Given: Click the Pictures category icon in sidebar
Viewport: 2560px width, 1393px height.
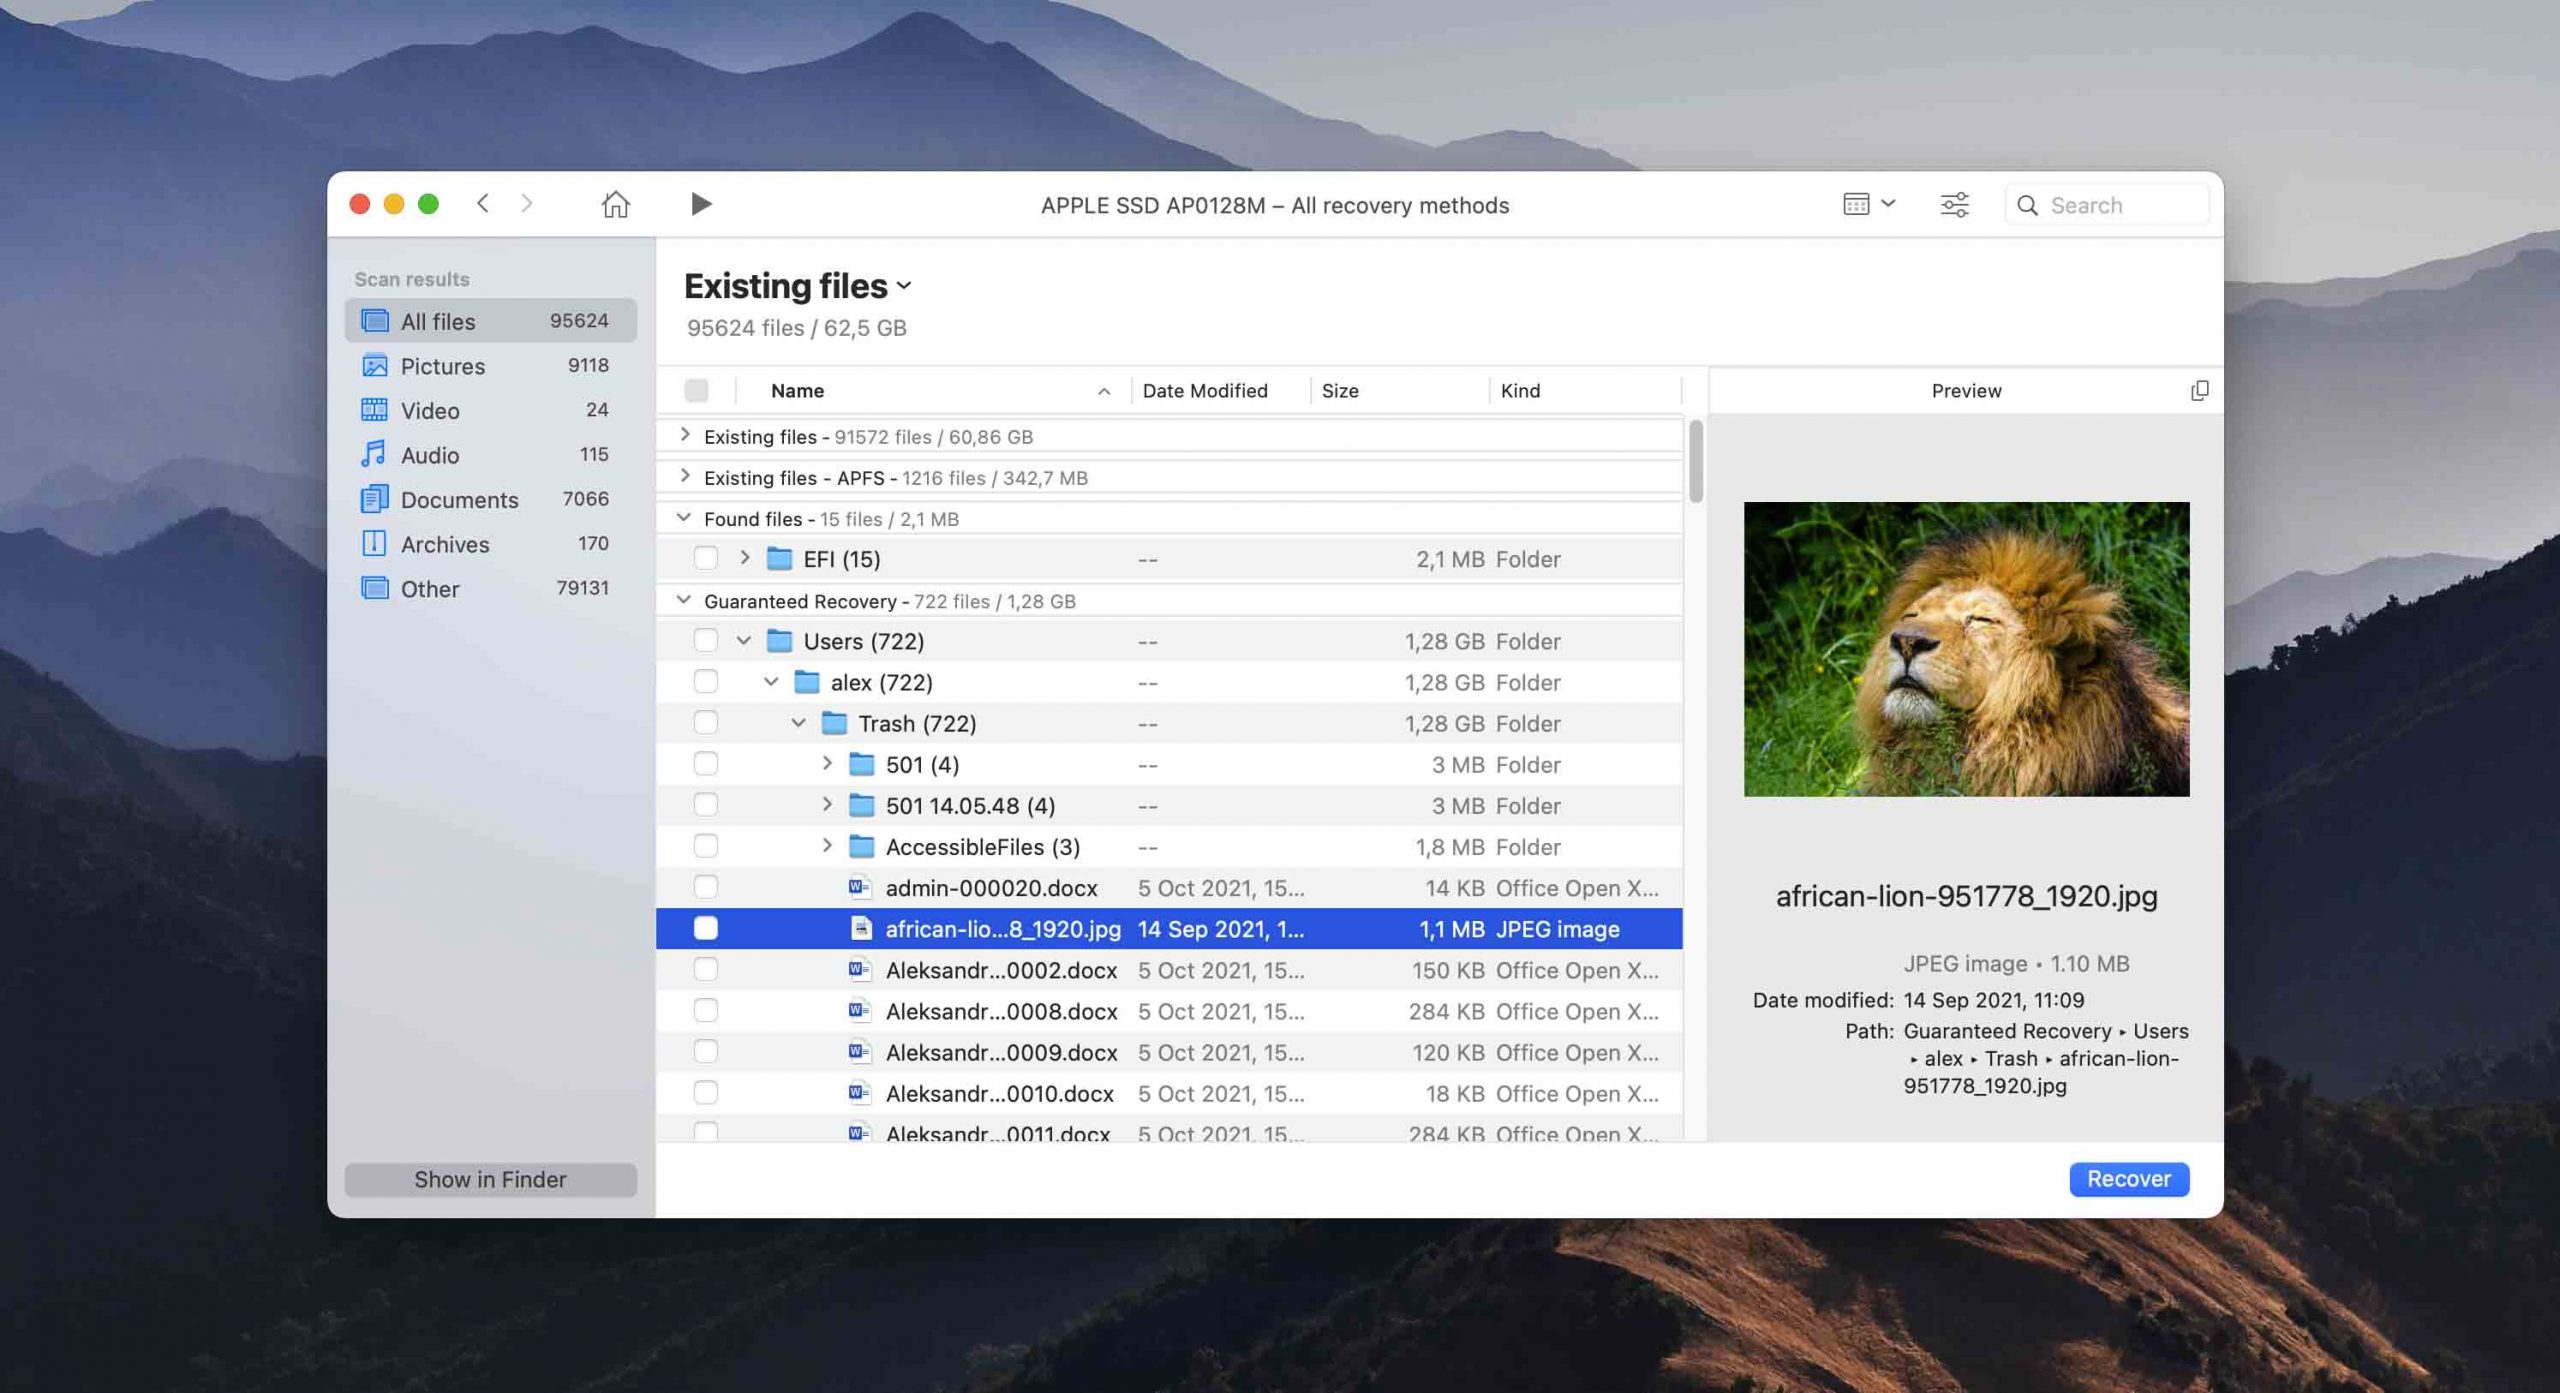Looking at the screenshot, I should point(374,365).
